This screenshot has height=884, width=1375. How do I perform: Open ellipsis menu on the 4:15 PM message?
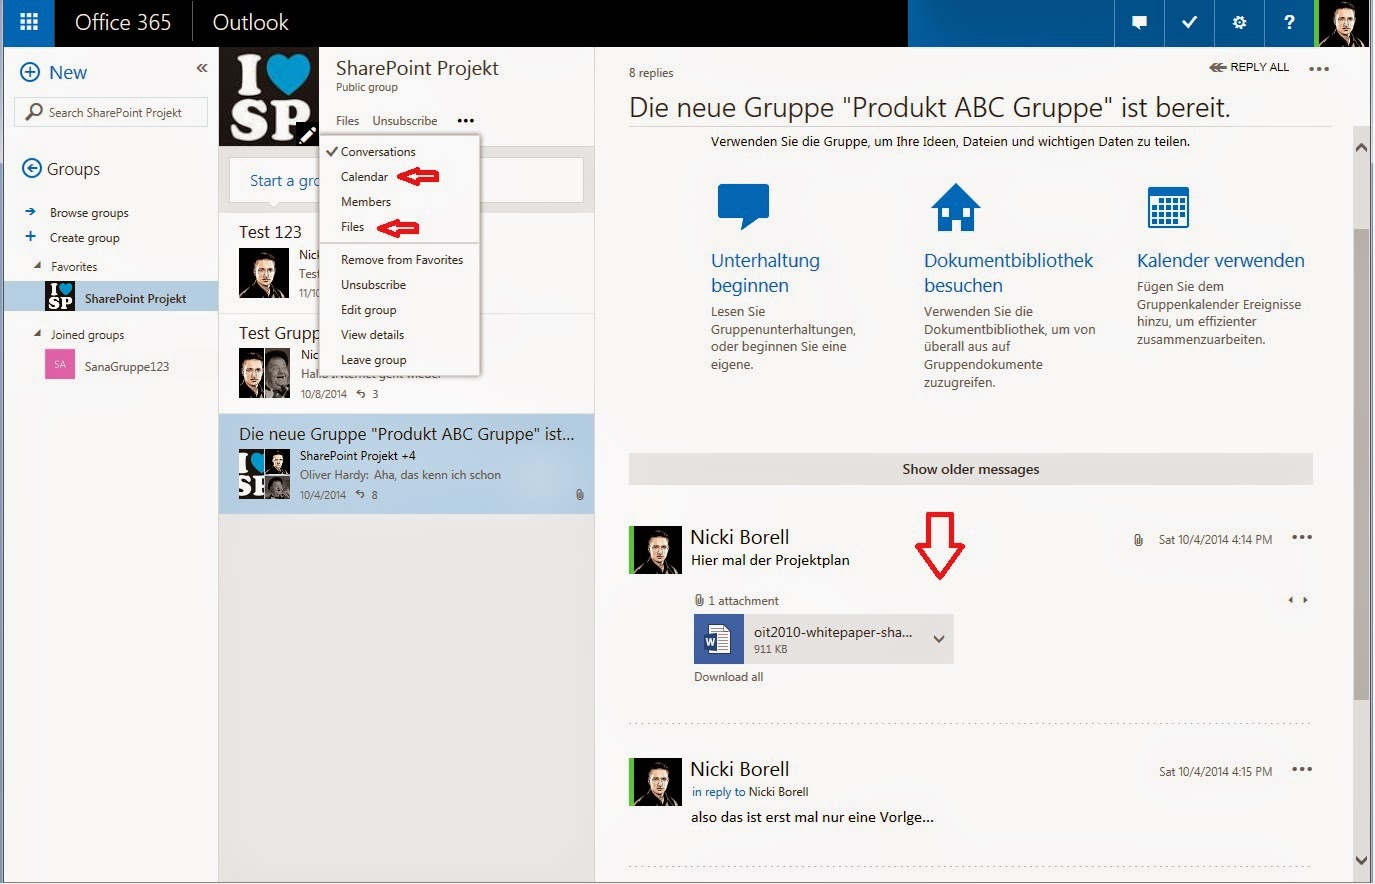1301,769
